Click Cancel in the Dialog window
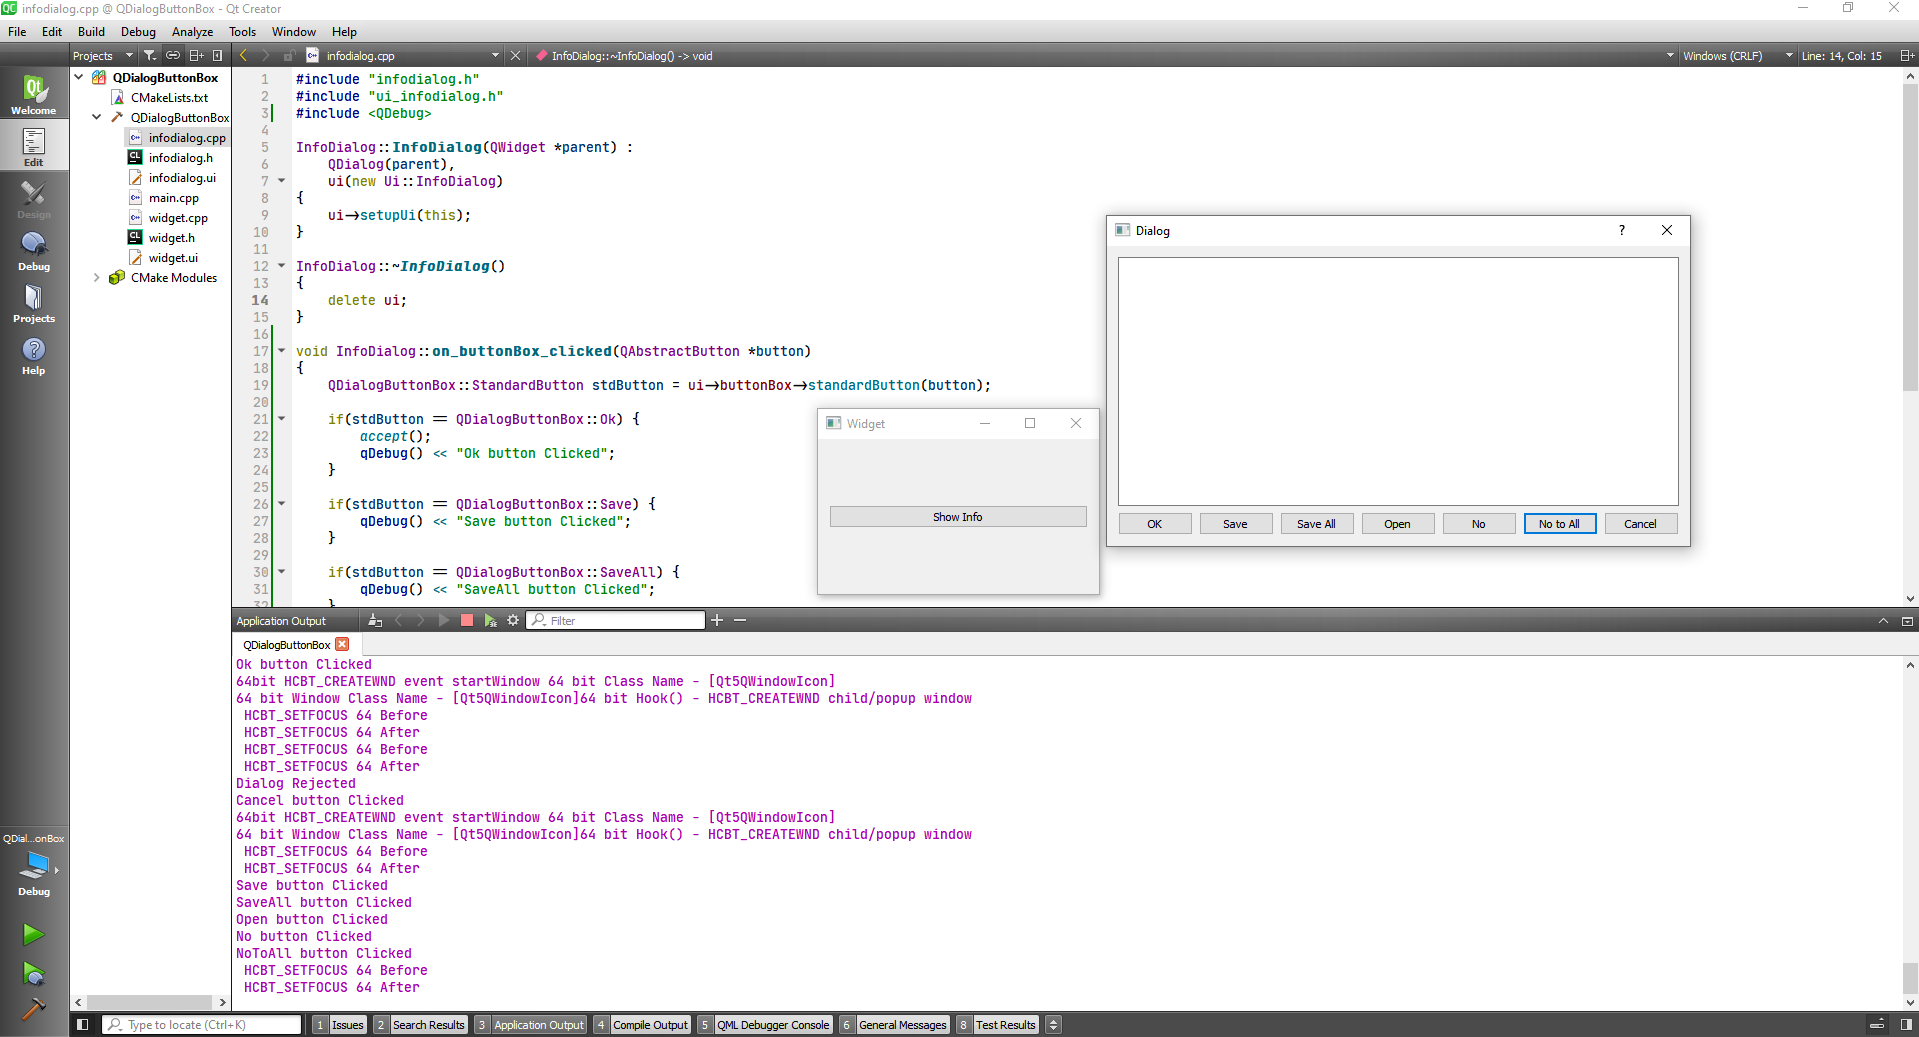Viewport: 1919px width, 1037px height. tap(1641, 524)
